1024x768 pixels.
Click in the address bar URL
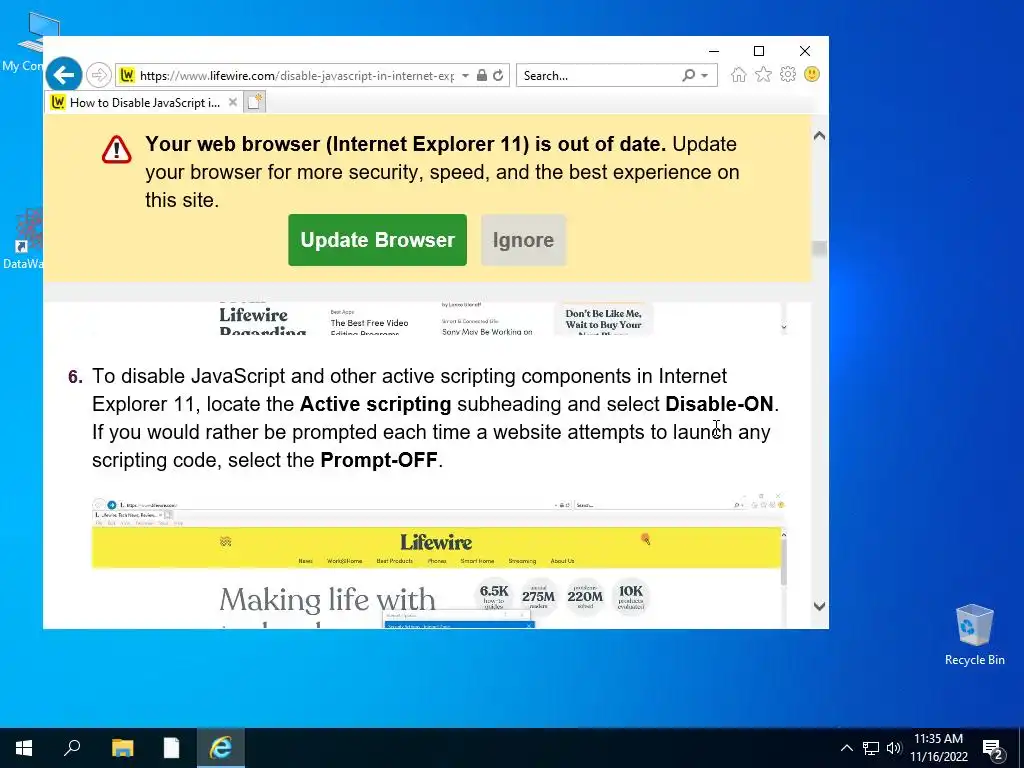coord(296,76)
